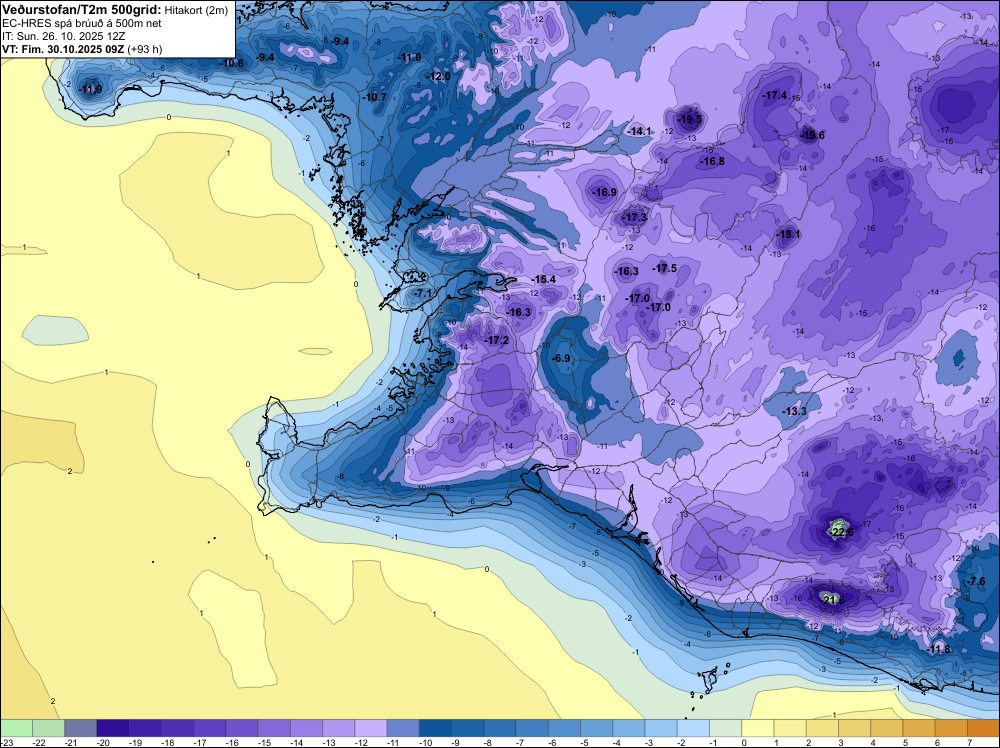The width and height of the screenshot is (1000, 748).
Task: Click the -13.3 temperature value
Action: pos(795,411)
